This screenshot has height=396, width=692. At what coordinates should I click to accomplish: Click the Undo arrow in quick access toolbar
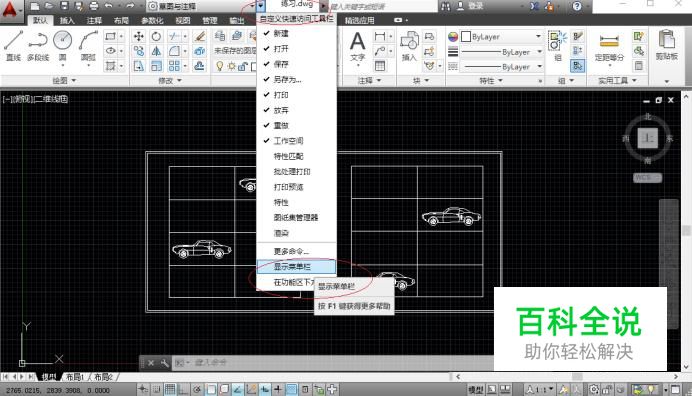pos(108,6)
